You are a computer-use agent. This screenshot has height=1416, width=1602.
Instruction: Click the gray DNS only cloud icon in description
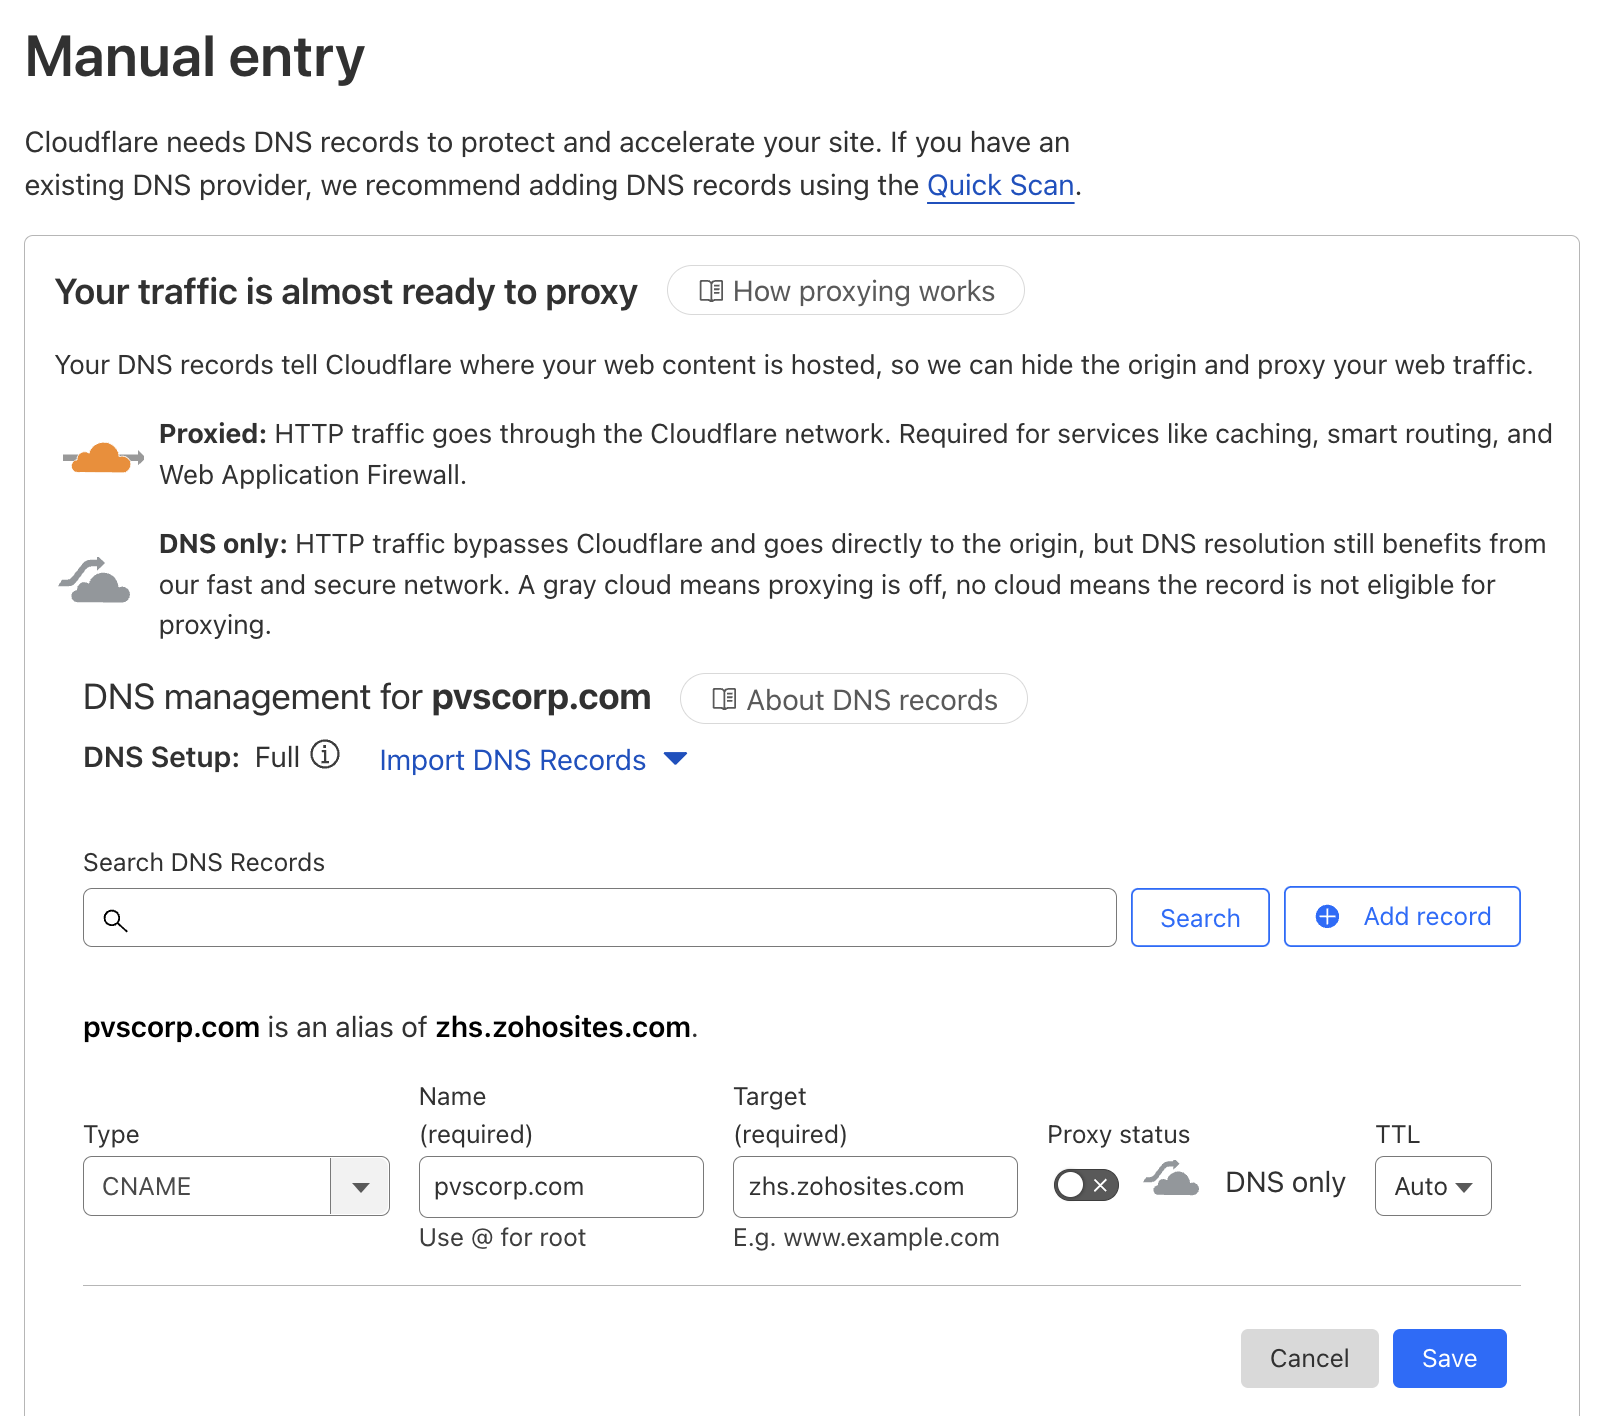[x=96, y=582]
